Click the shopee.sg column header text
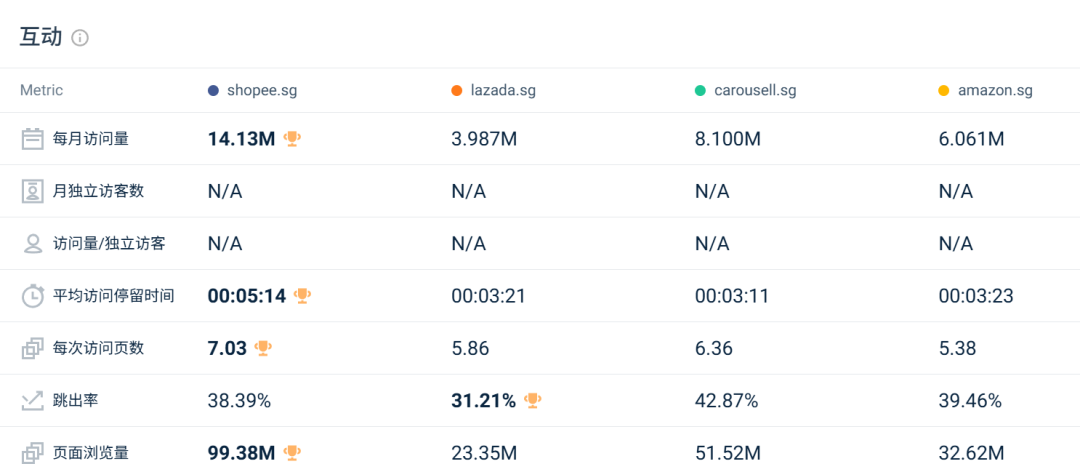 (262, 91)
